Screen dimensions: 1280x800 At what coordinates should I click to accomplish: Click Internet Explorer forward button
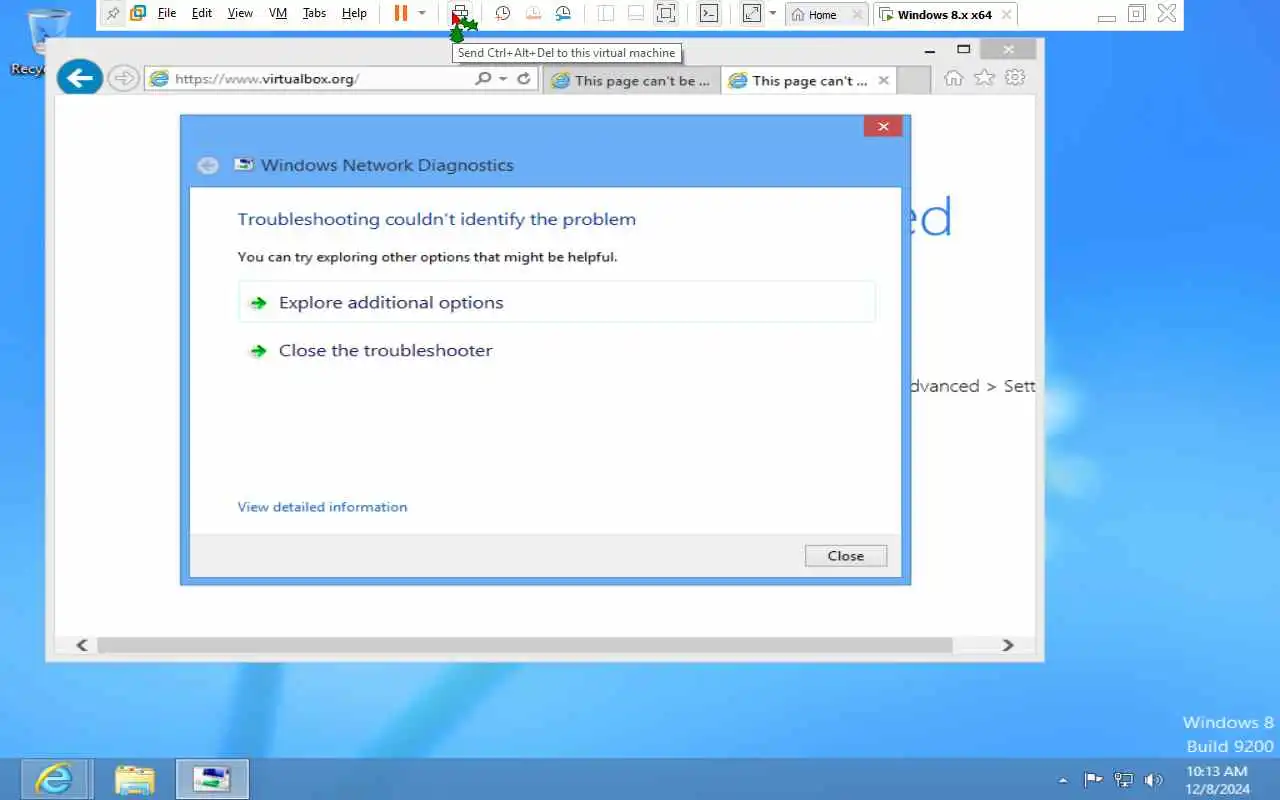(122, 78)
